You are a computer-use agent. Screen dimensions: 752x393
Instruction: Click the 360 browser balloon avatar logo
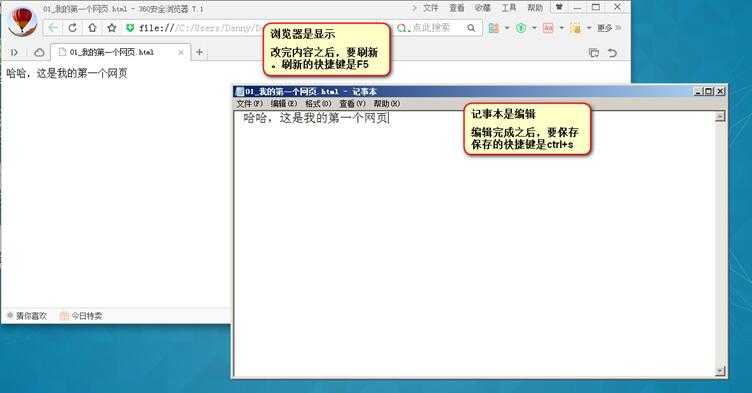pyautogui.click(x=23, y=21)
